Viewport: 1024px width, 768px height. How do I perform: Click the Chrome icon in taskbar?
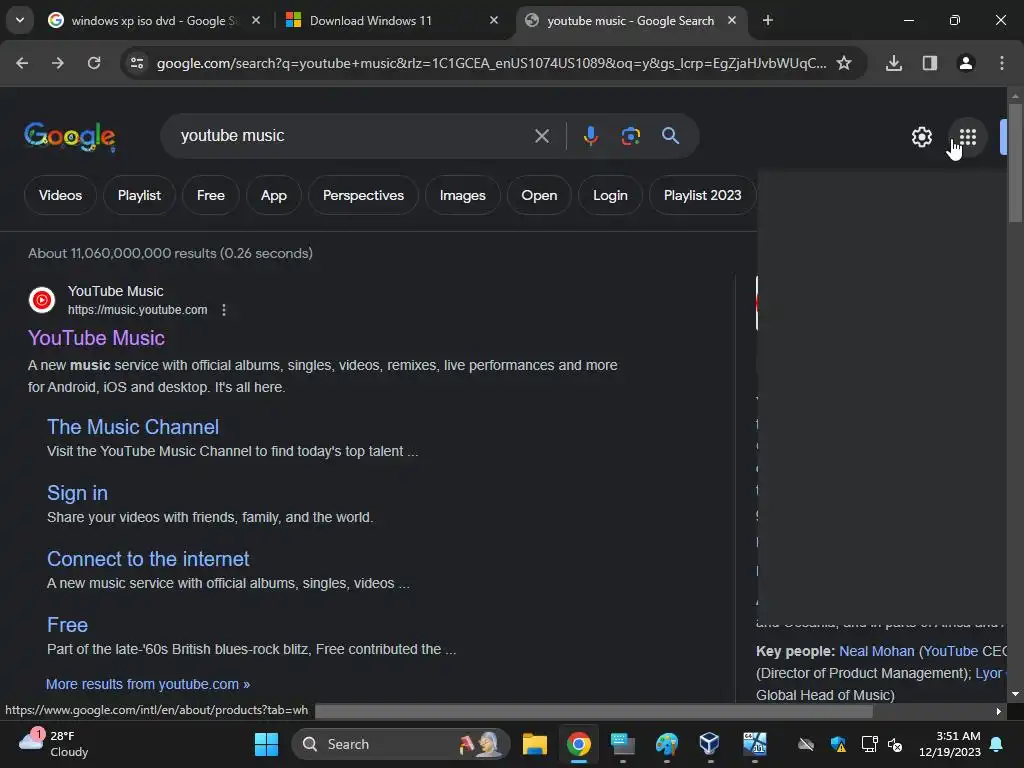pos(579,744)
